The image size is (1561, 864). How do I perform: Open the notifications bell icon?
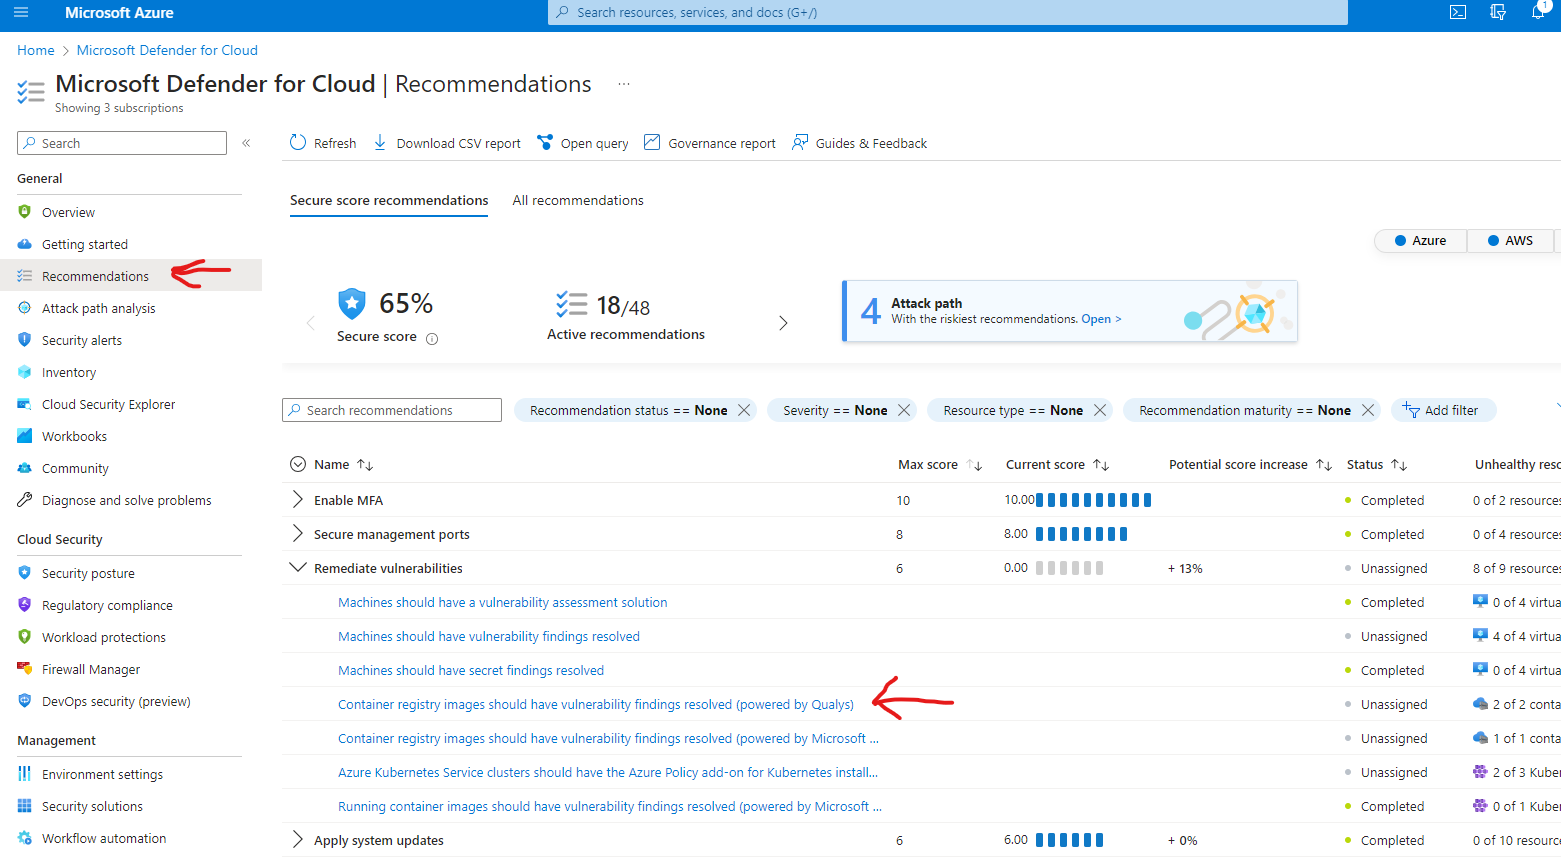1538,13
